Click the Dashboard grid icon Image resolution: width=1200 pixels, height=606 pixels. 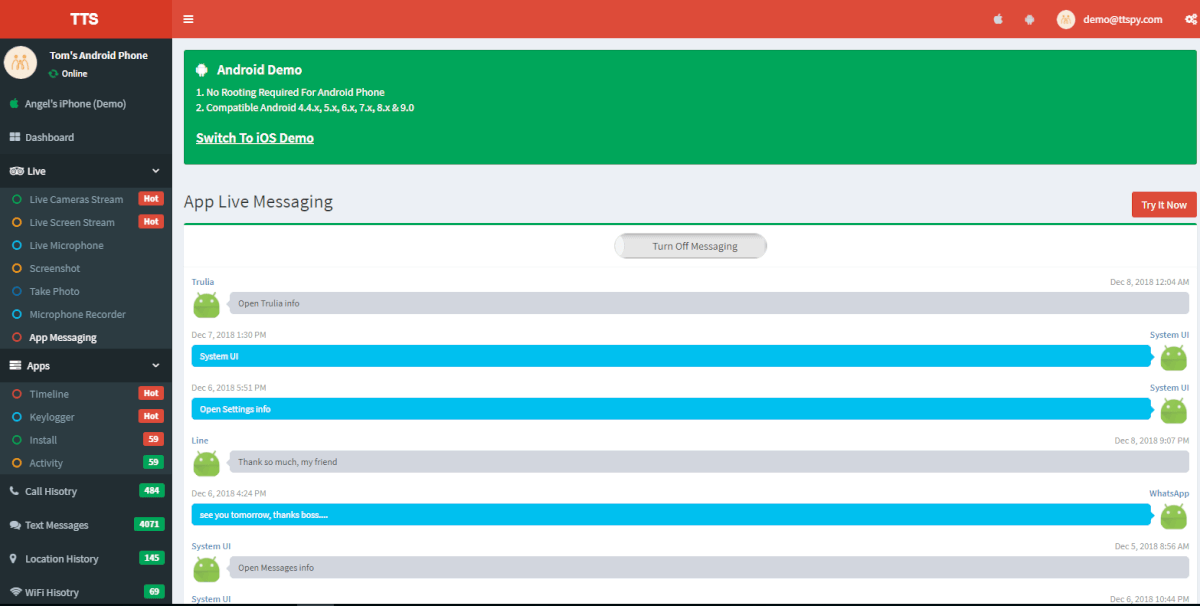(15, 137)
